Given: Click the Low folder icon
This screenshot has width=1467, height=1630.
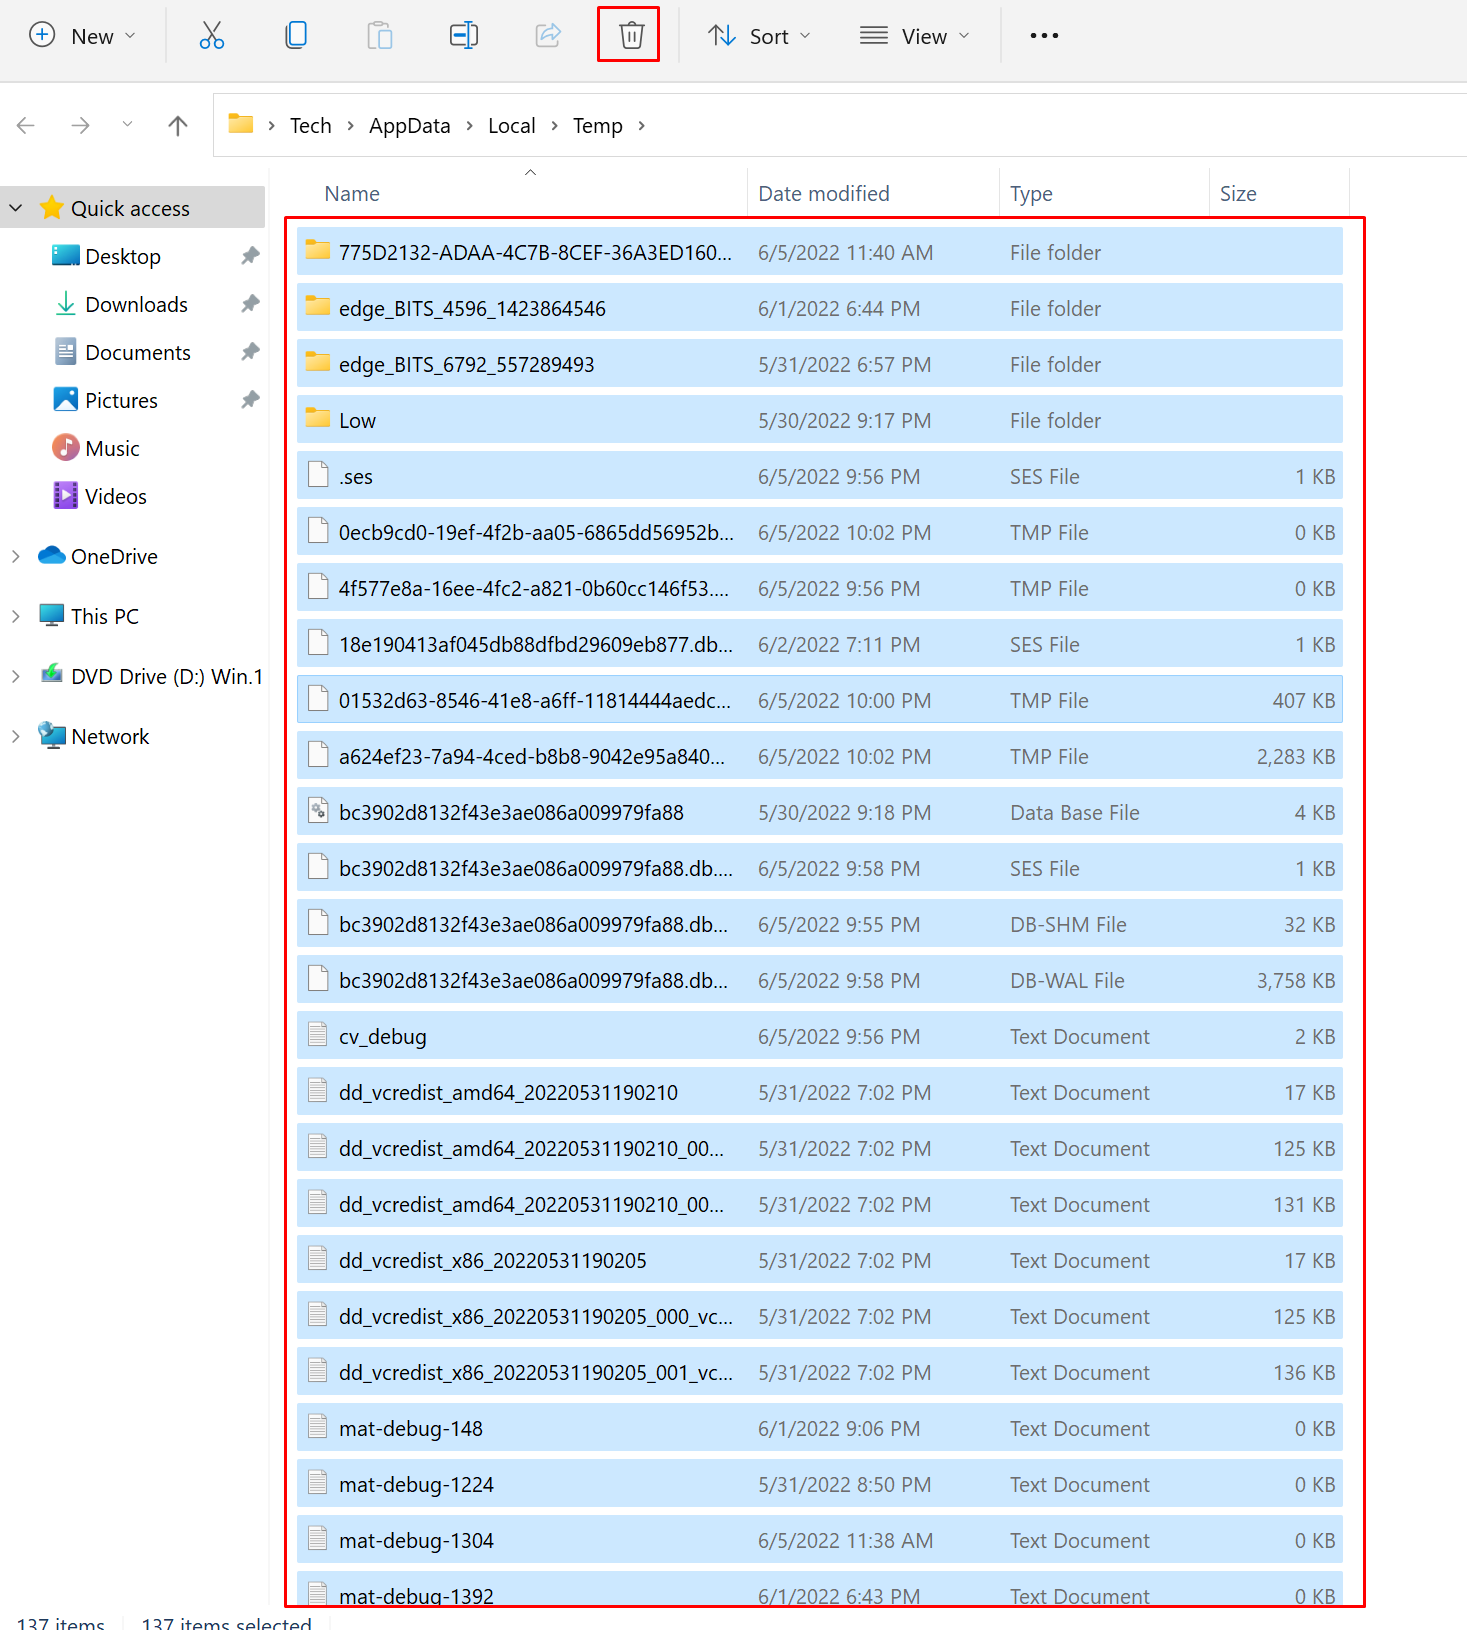Looking at the screenshot, I should pyautogui.click(x=318, y=418).
